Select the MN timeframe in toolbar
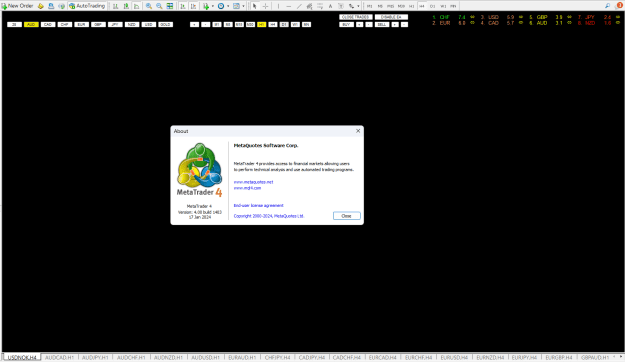The image size is (625, 362). [453, 6]
